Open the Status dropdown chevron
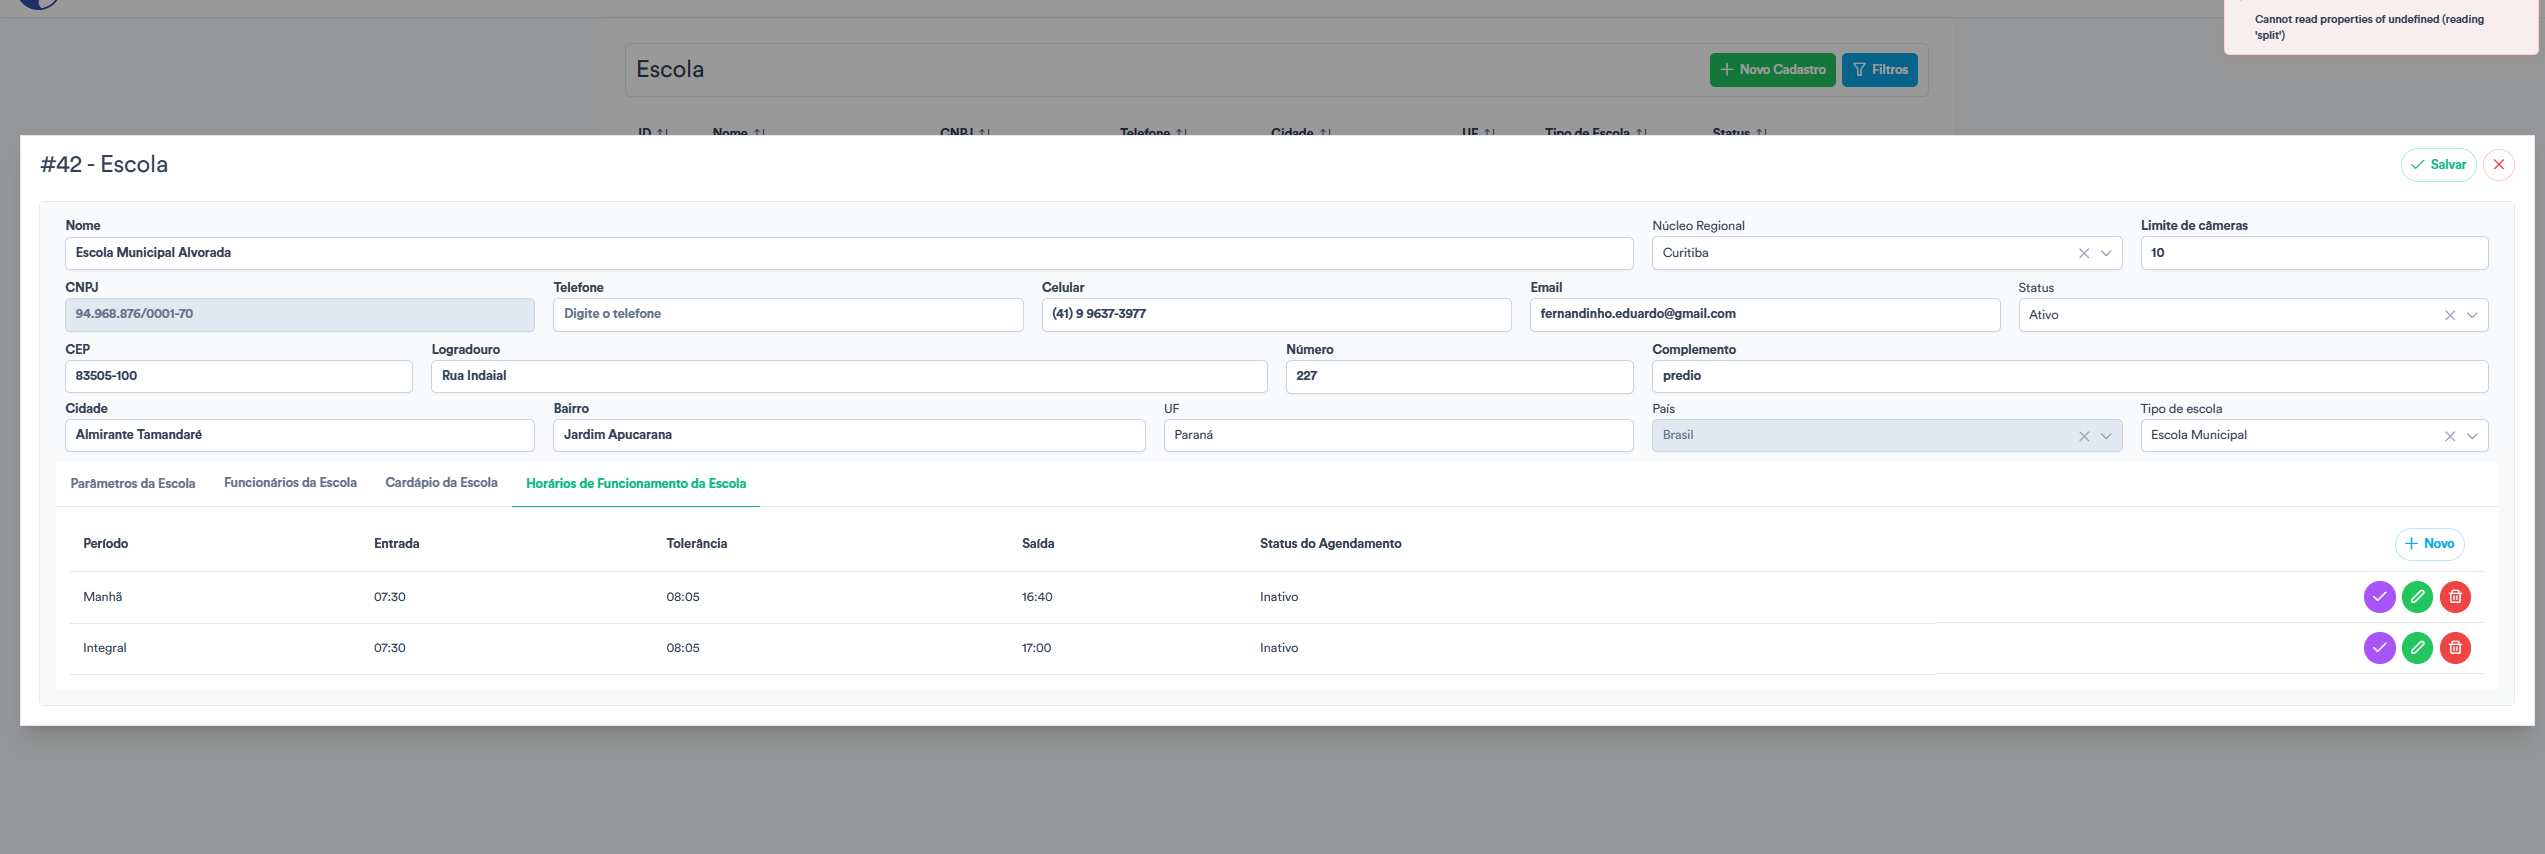This screenshot has width=2545, height=854. coord(2472,315)
